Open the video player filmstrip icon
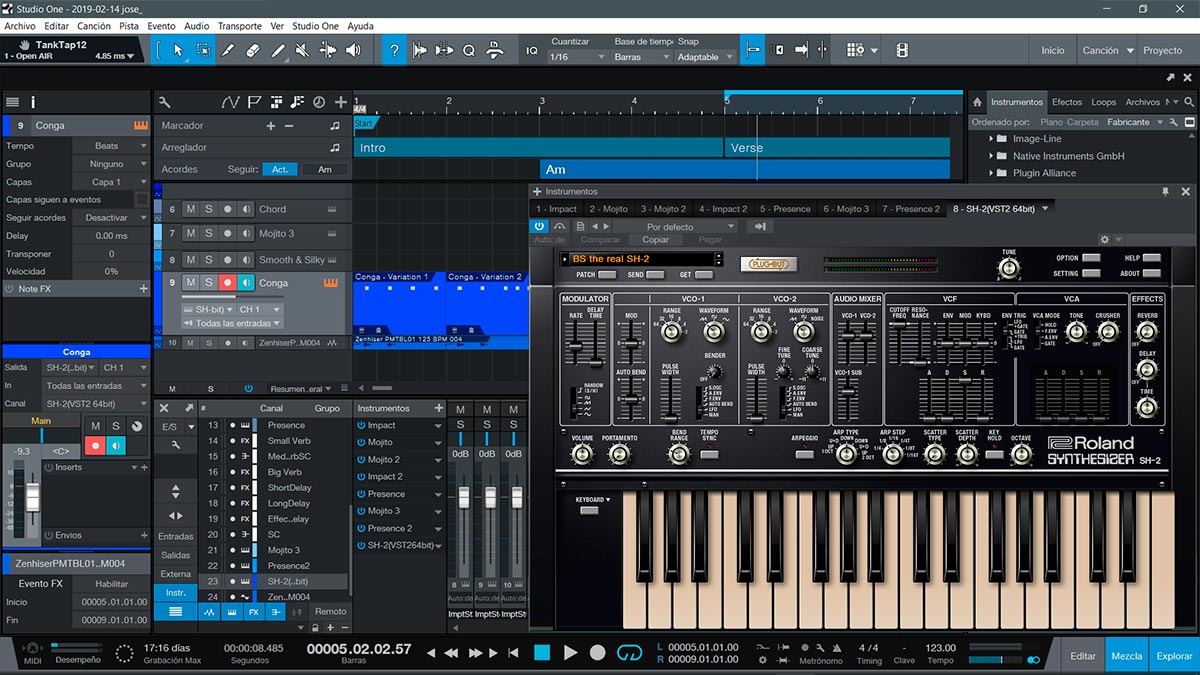 [902, 50]
